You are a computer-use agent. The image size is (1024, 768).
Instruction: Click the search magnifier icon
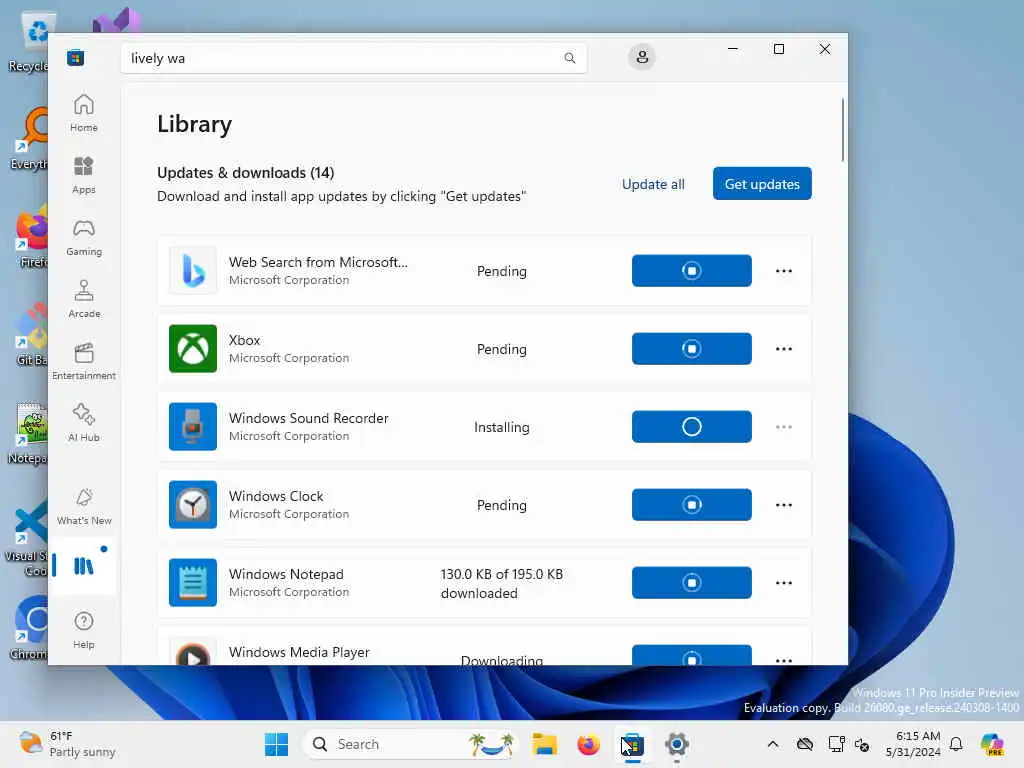569,58
